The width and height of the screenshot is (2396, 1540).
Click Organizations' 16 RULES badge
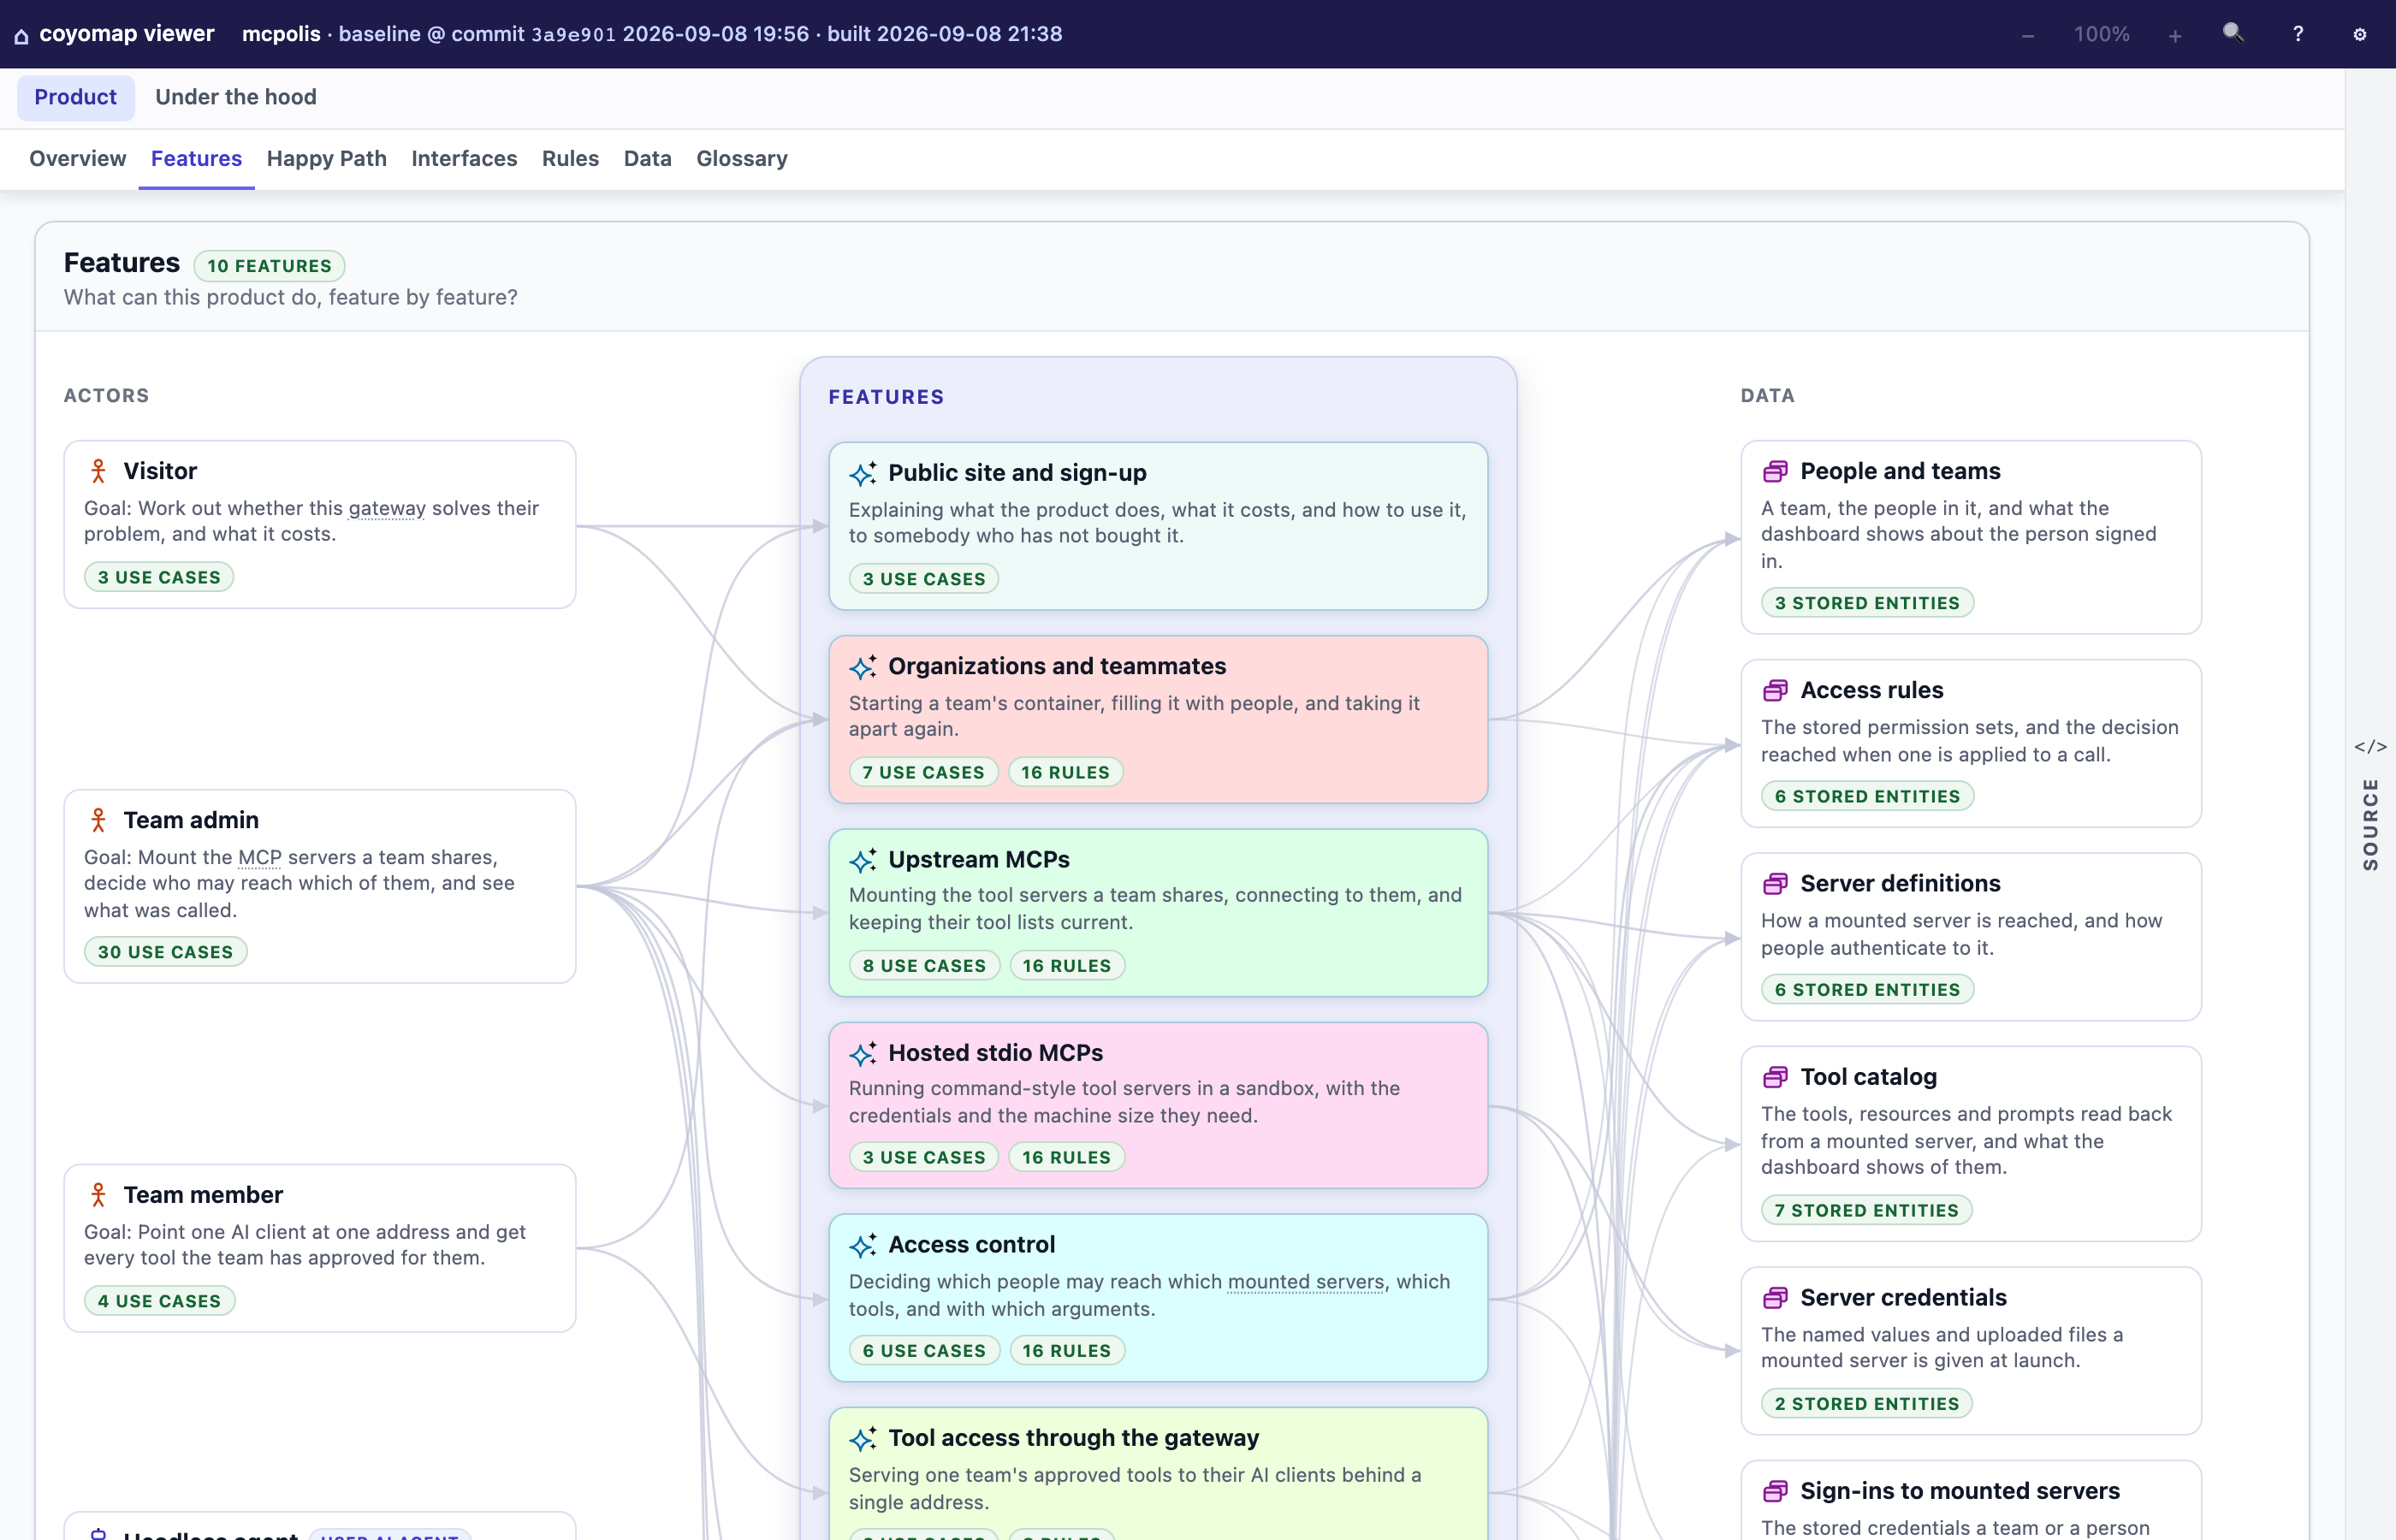[x=1065, y=772]
